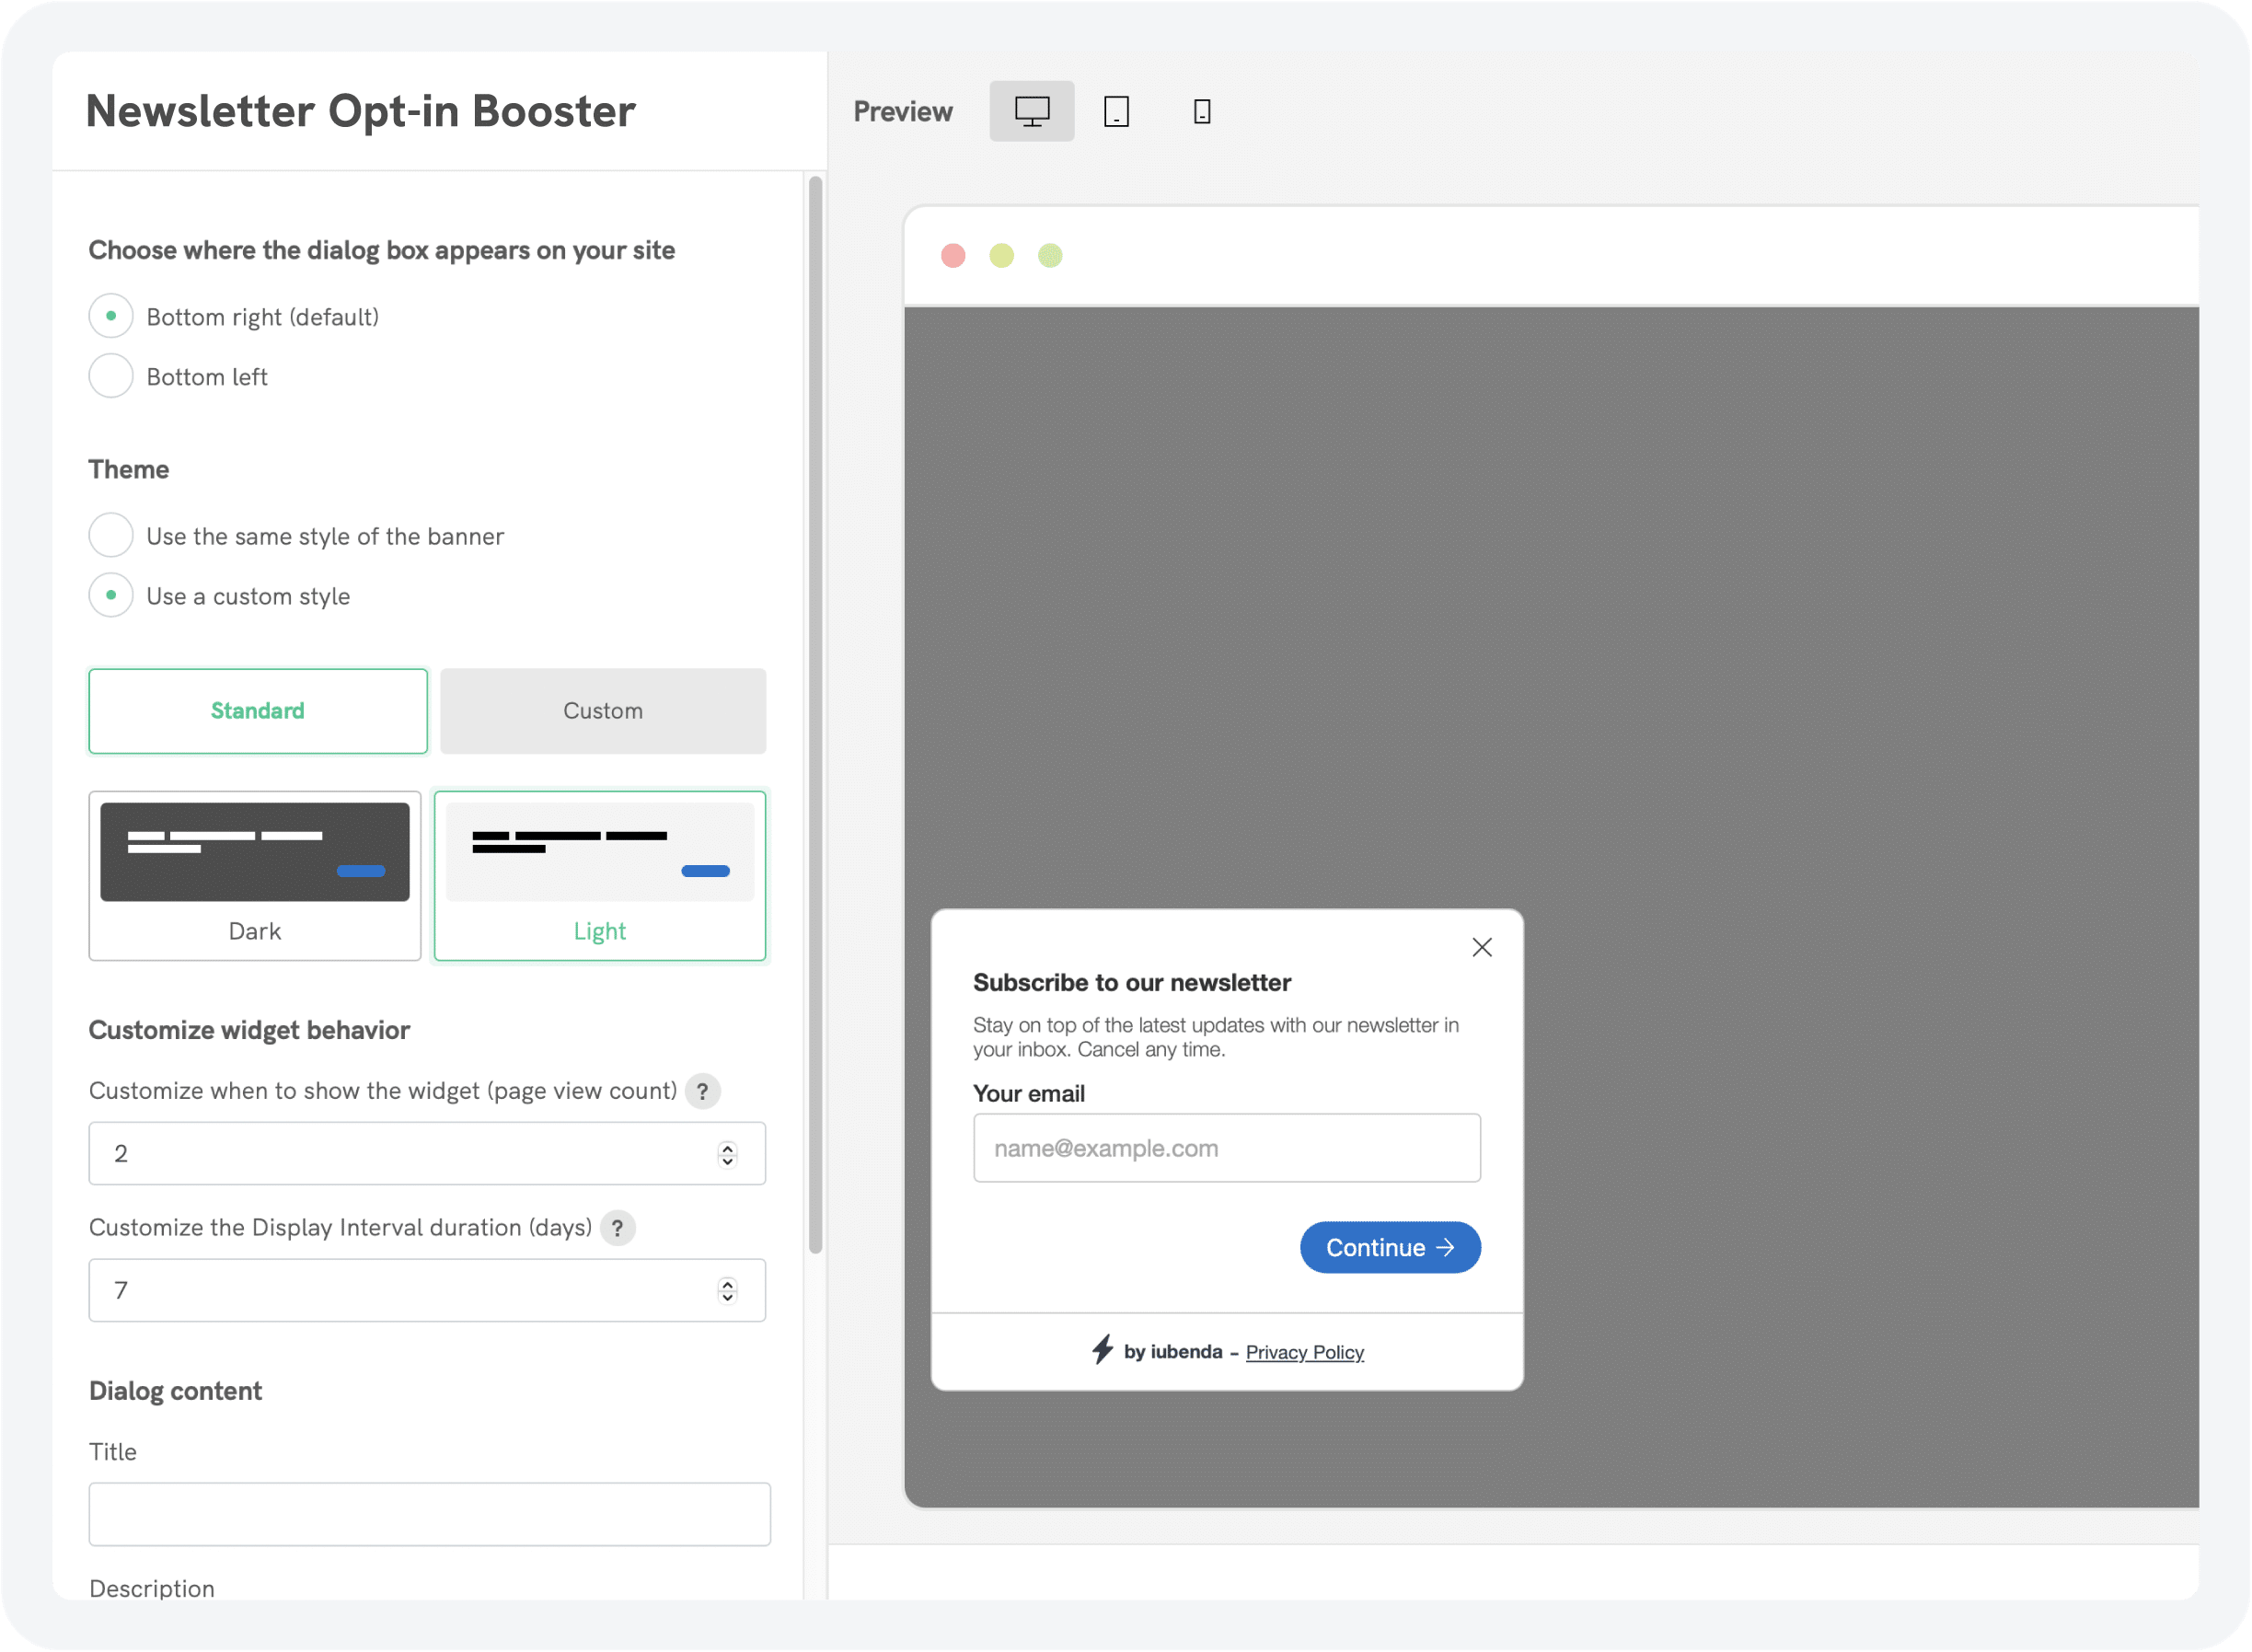This screenshot has width=2252, height=1652.
Task: Pick the Dark theme thumbnail
Action: (255, 875)
